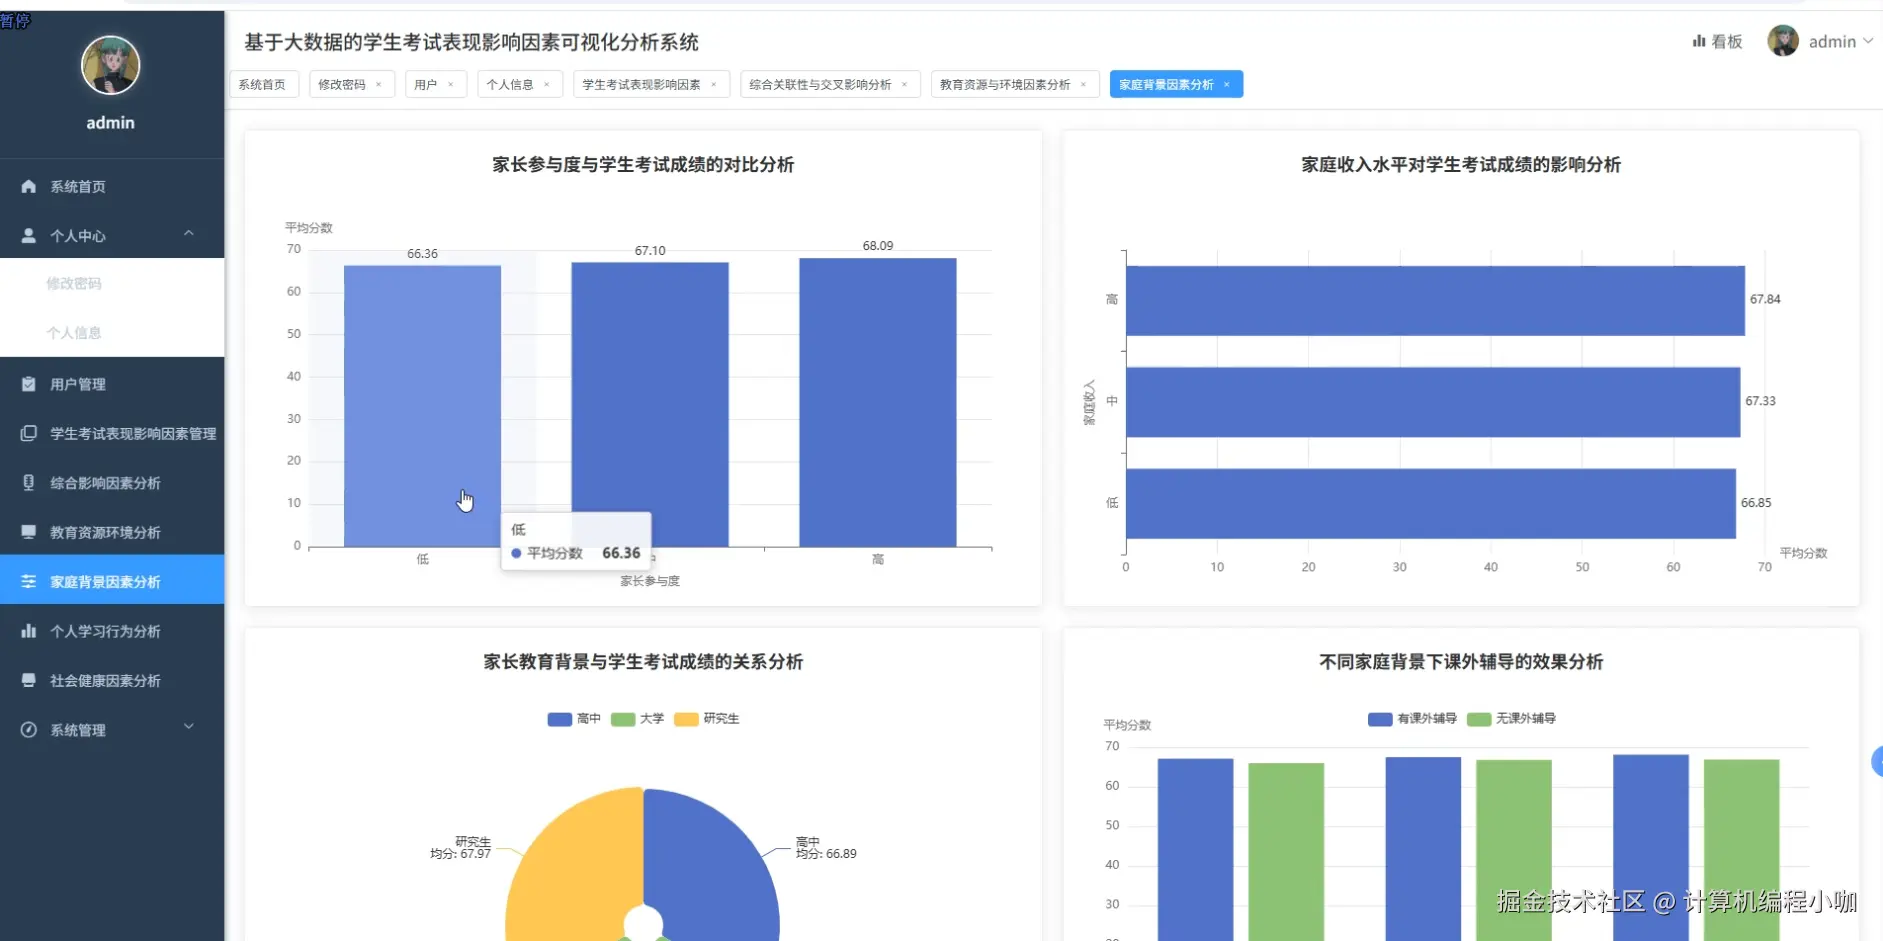1883x941 pixels.
Task: Open the admin dropdown arrow in header
Action: pos(1868,41)
